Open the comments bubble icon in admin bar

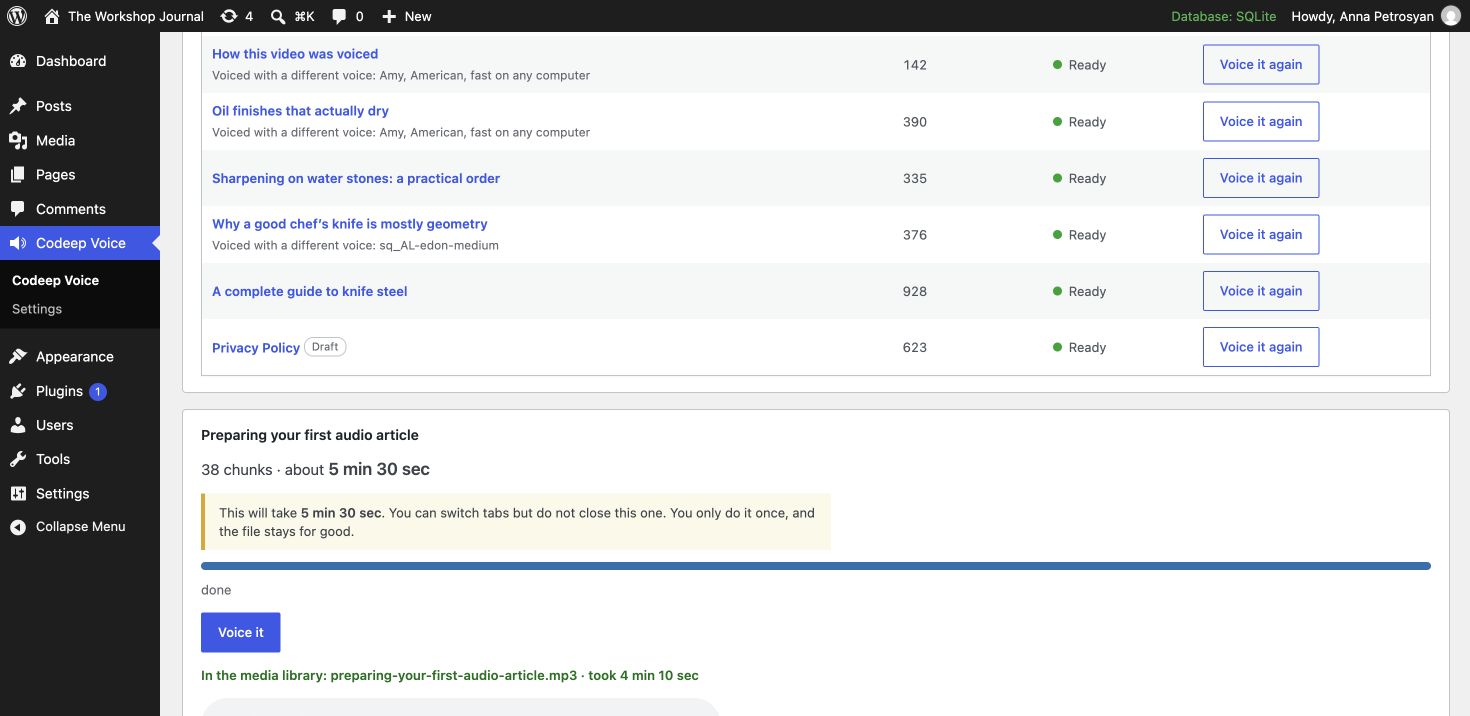click(x=339, y=16)
